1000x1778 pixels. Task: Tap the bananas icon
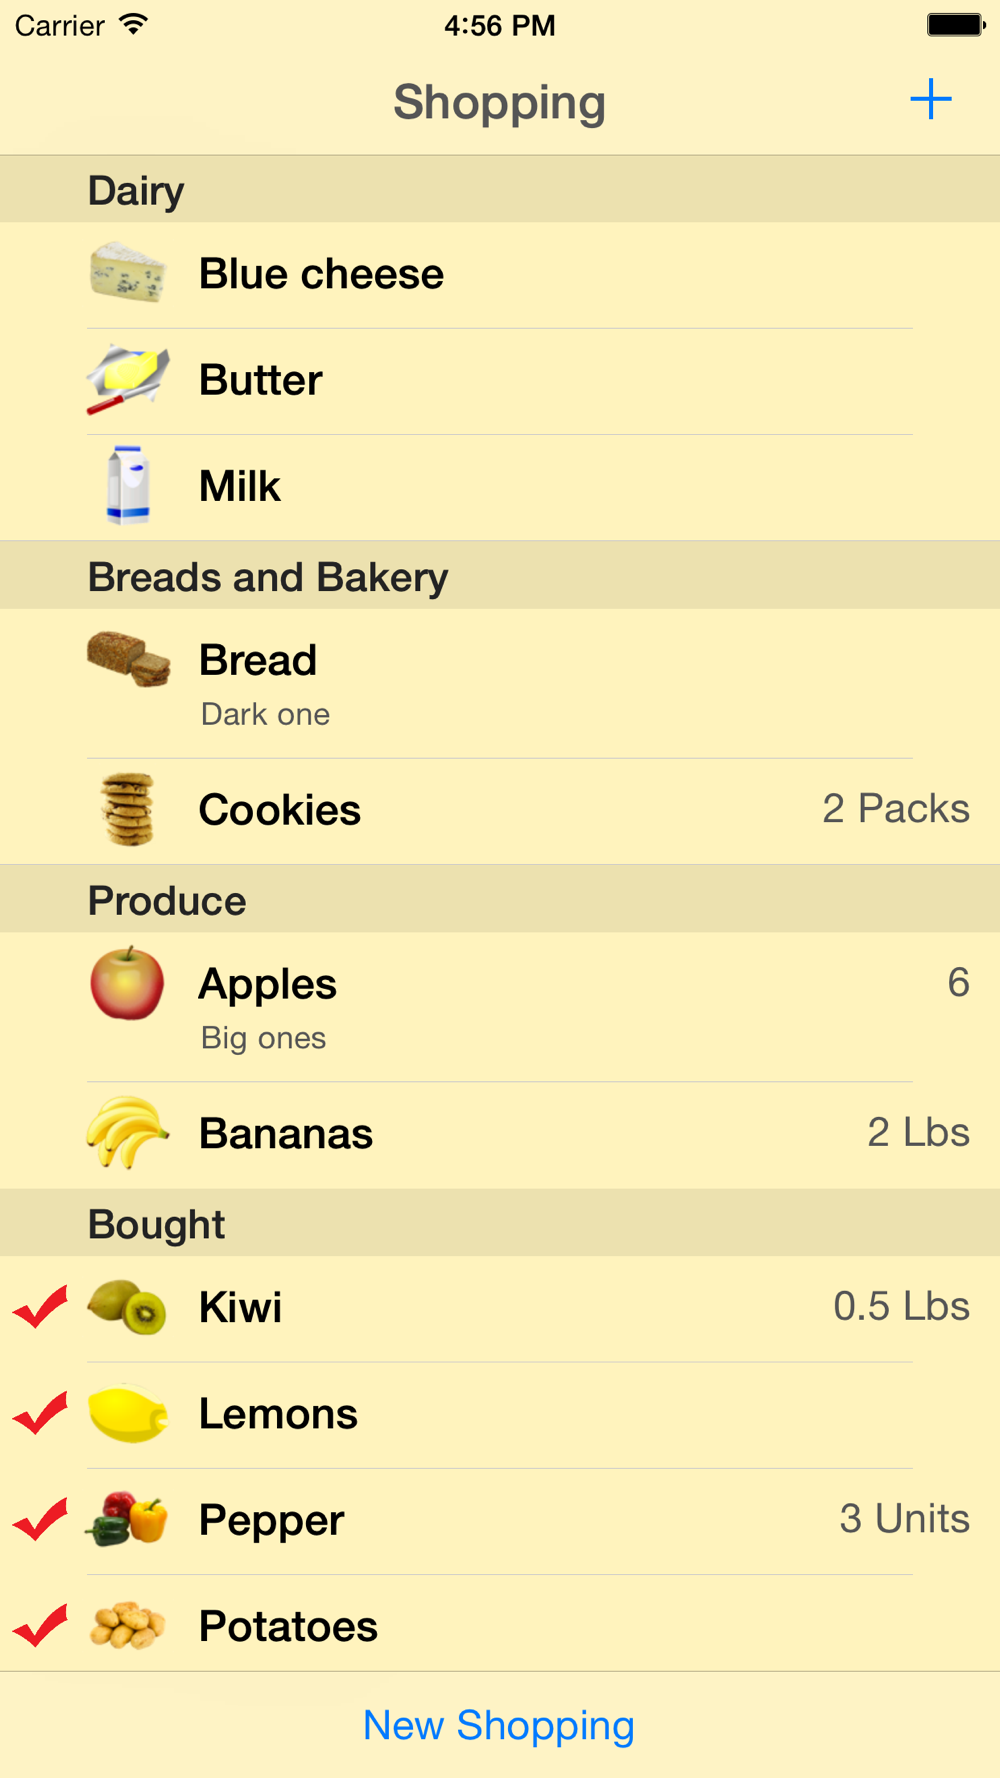[x=127, y=1133]
